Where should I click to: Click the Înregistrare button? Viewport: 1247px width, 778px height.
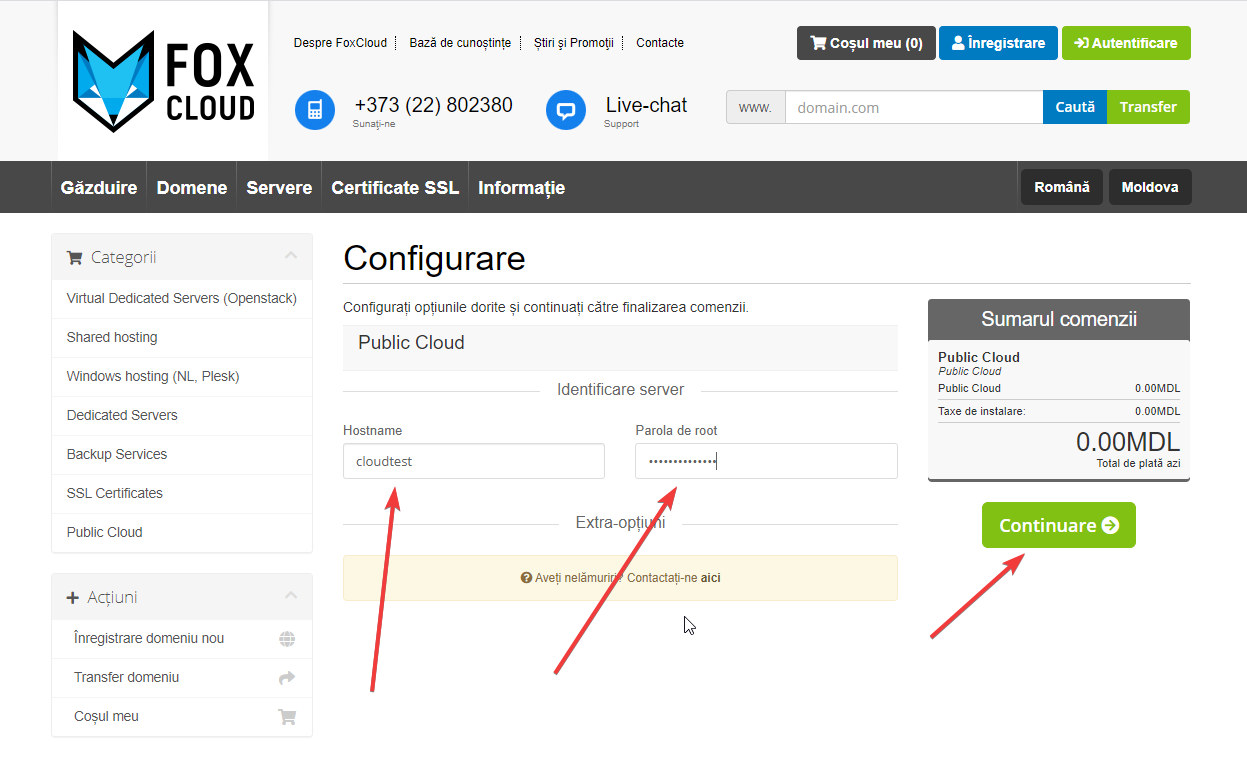pos(998,43)
